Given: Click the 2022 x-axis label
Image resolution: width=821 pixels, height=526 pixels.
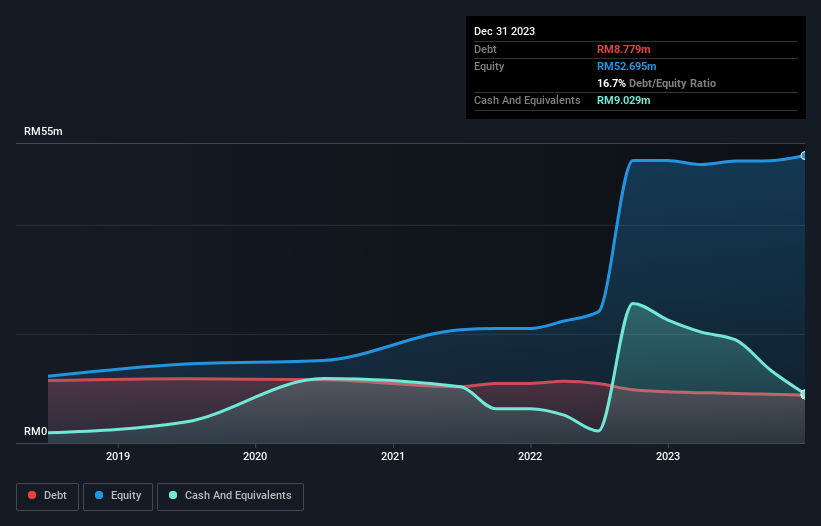Looking at the screenshot, I should [x=530, y=456].
